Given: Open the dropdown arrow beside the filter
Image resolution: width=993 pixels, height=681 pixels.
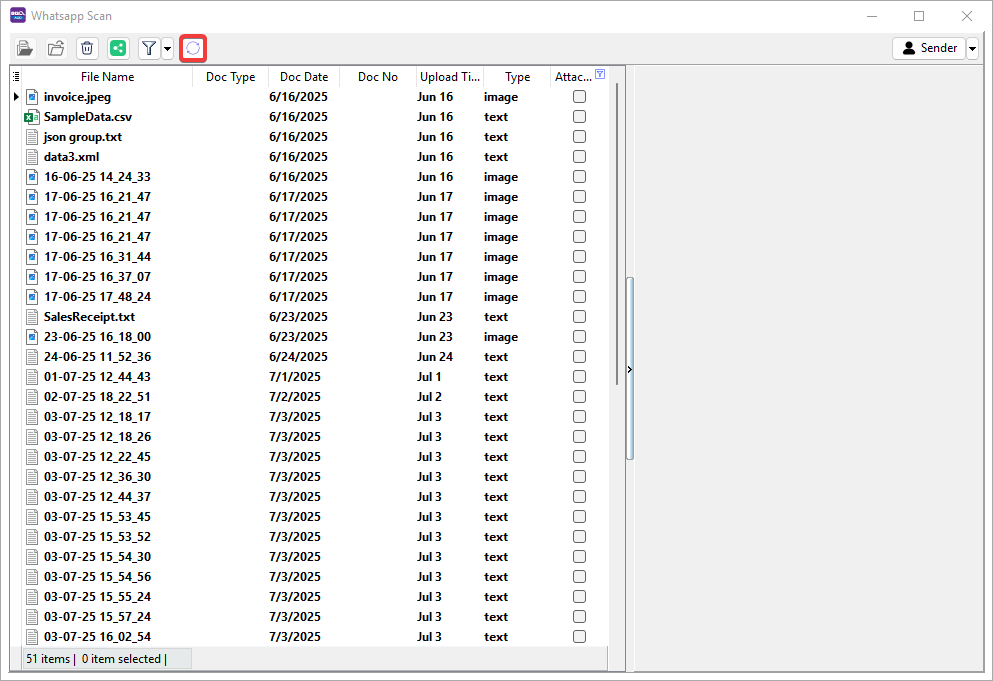Looking at the screenshot, I should [167, 48].
